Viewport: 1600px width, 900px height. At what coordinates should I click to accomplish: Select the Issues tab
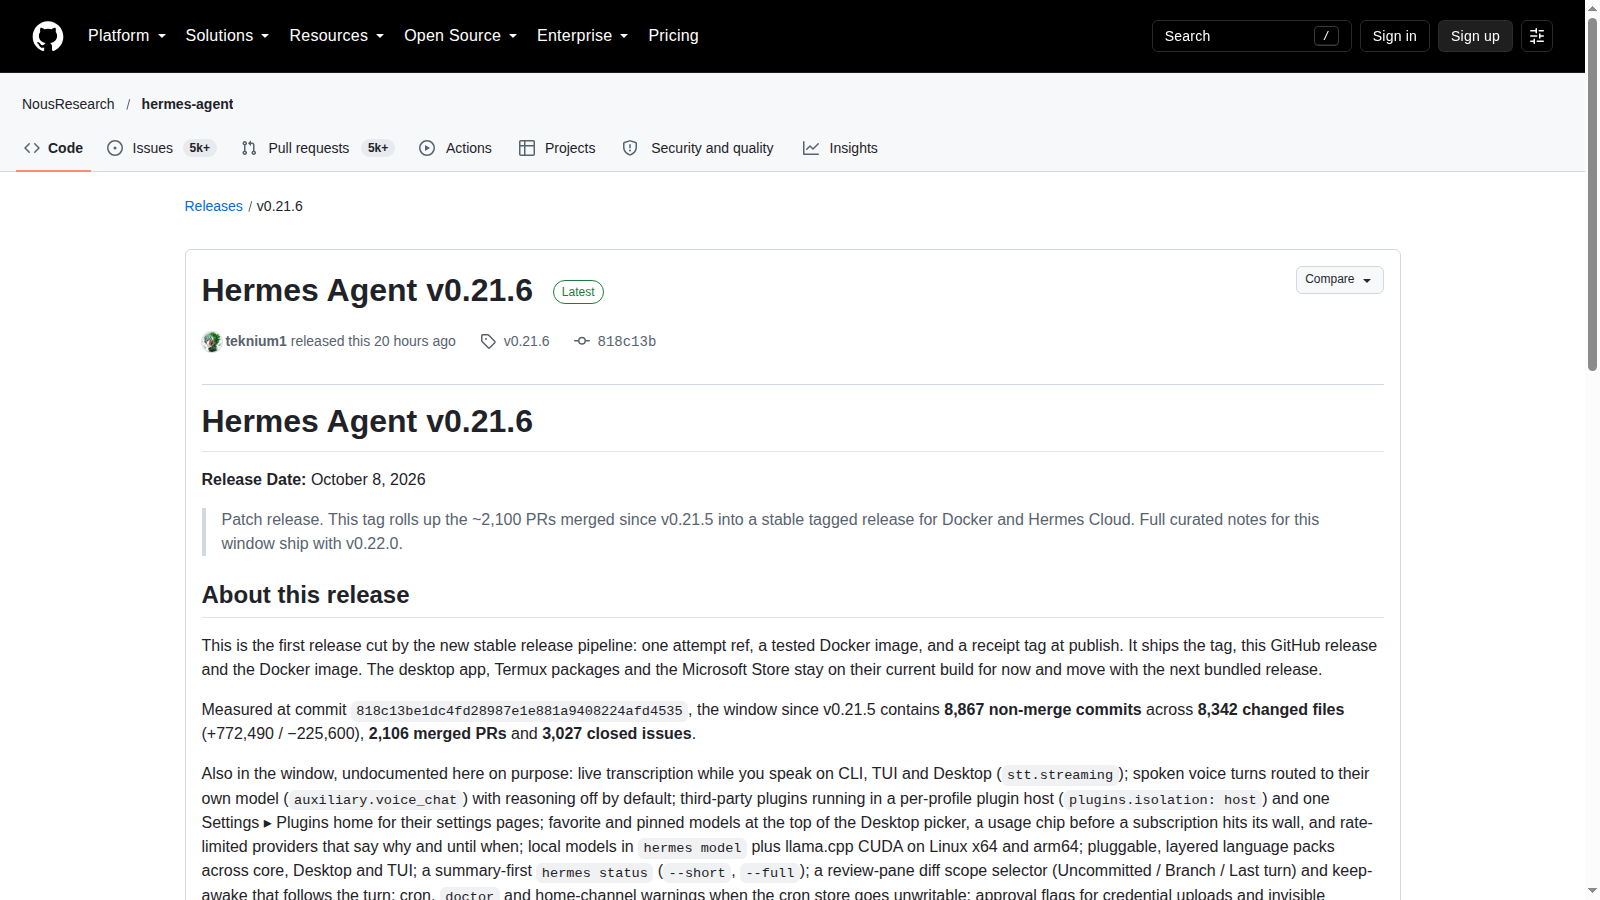pos(161,148)
